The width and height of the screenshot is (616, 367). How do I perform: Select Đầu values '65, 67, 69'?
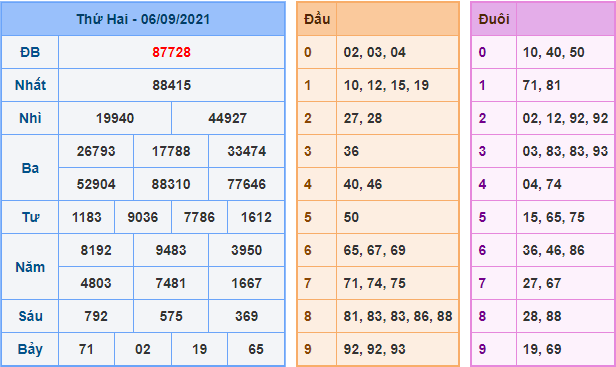375,250
